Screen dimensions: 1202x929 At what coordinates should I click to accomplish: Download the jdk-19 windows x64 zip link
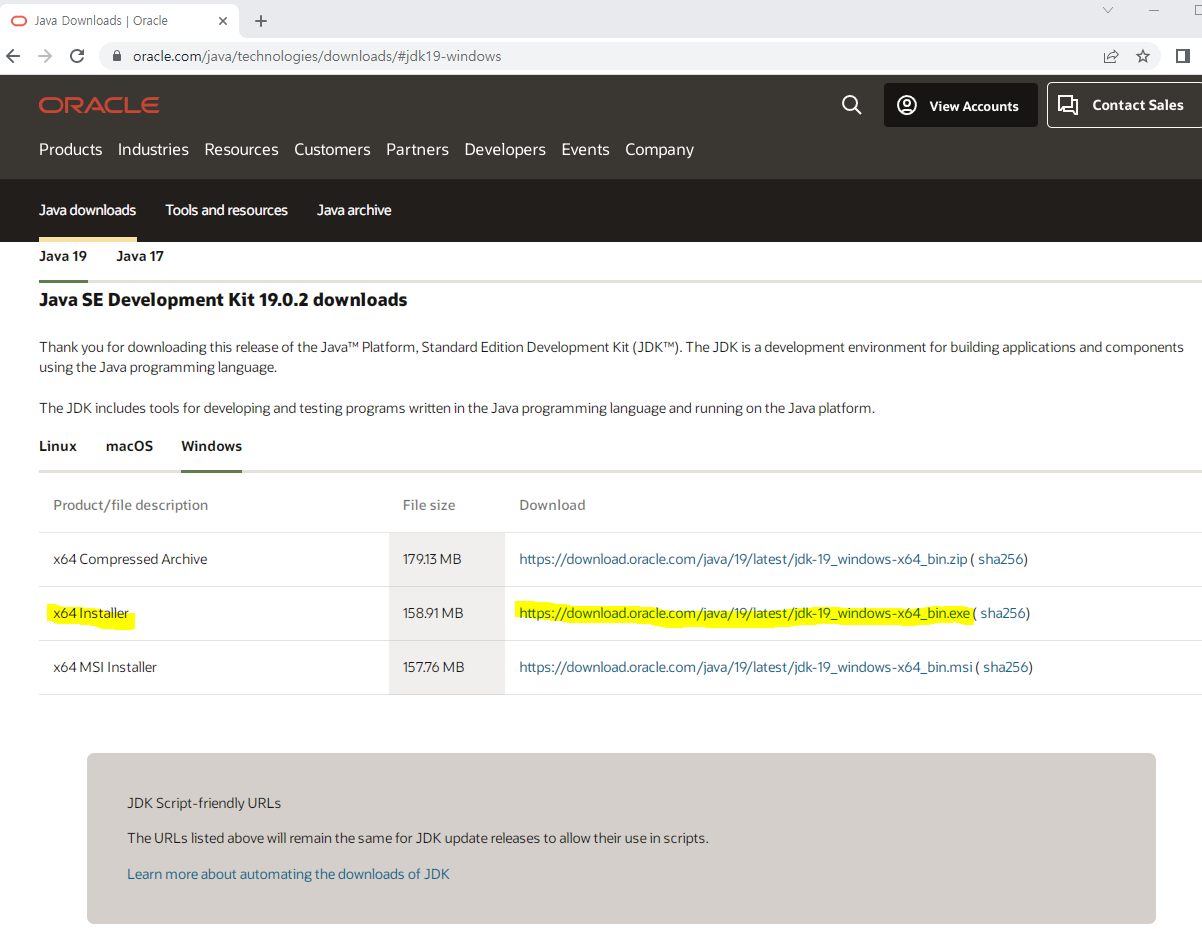[743, 559]
